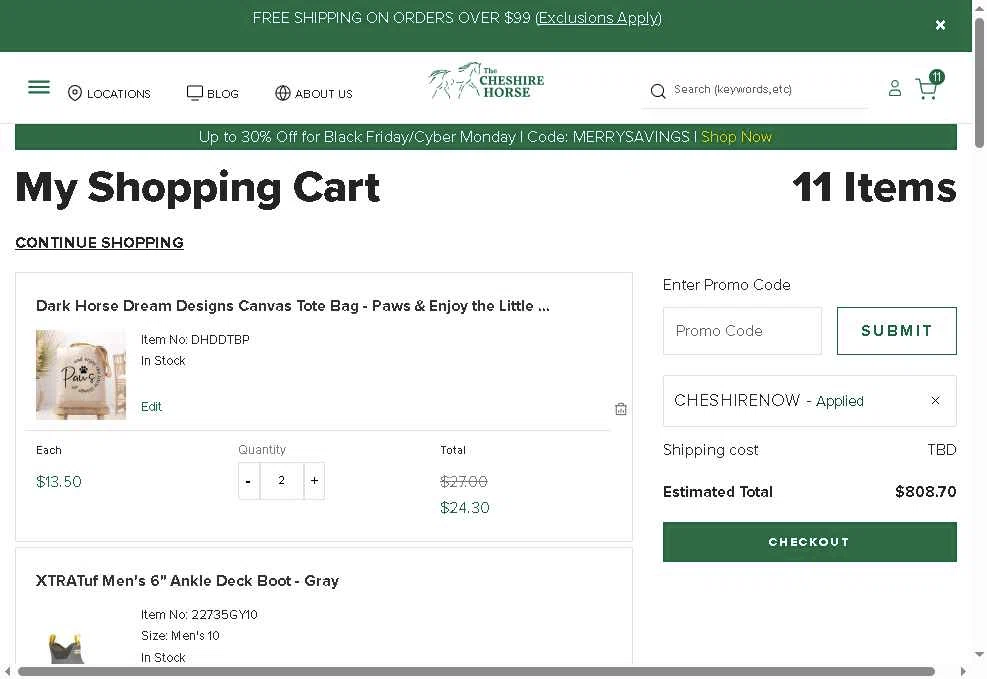Select the item number 22735GY10 text
The width and height of the screenshot is (987, 679).
[x=224, y=615]
